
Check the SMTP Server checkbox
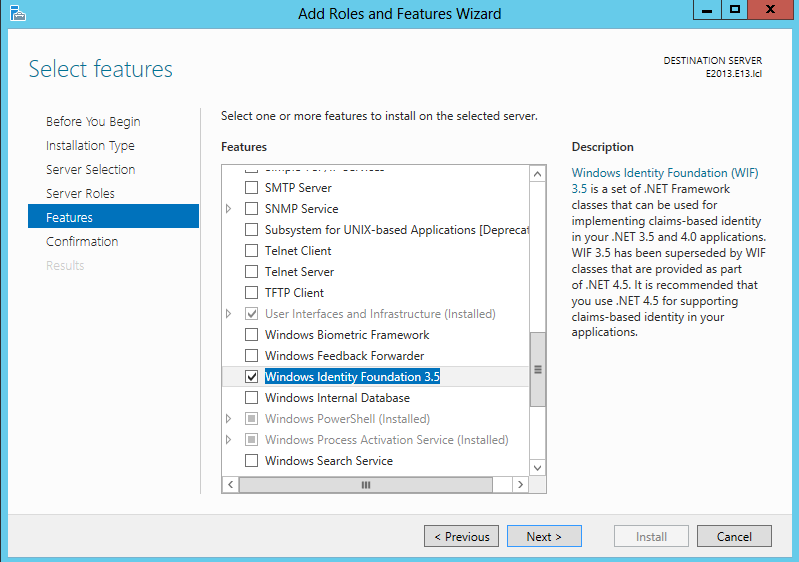point(251,188)
